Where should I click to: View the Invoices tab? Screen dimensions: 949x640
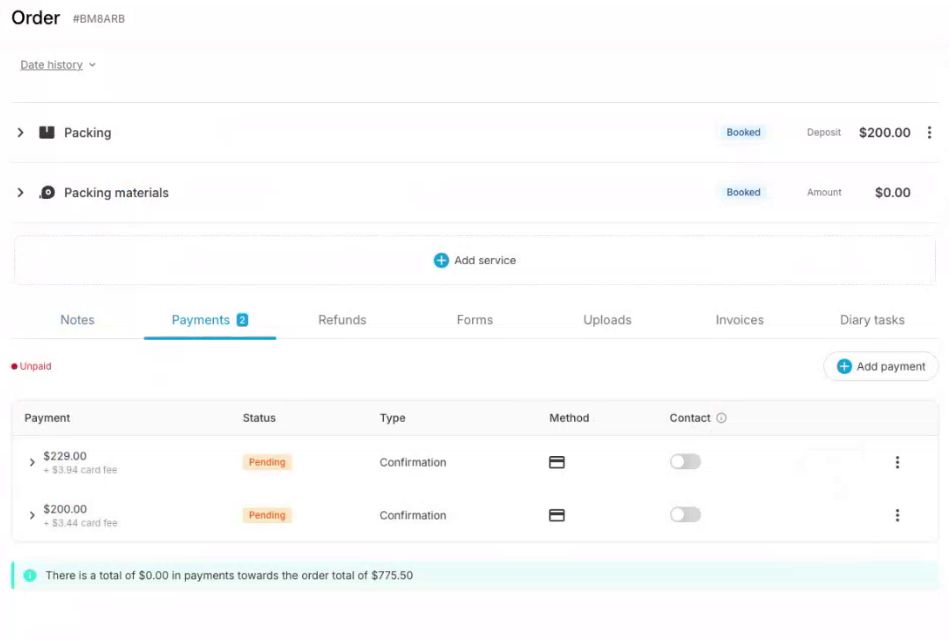(740, 320)
